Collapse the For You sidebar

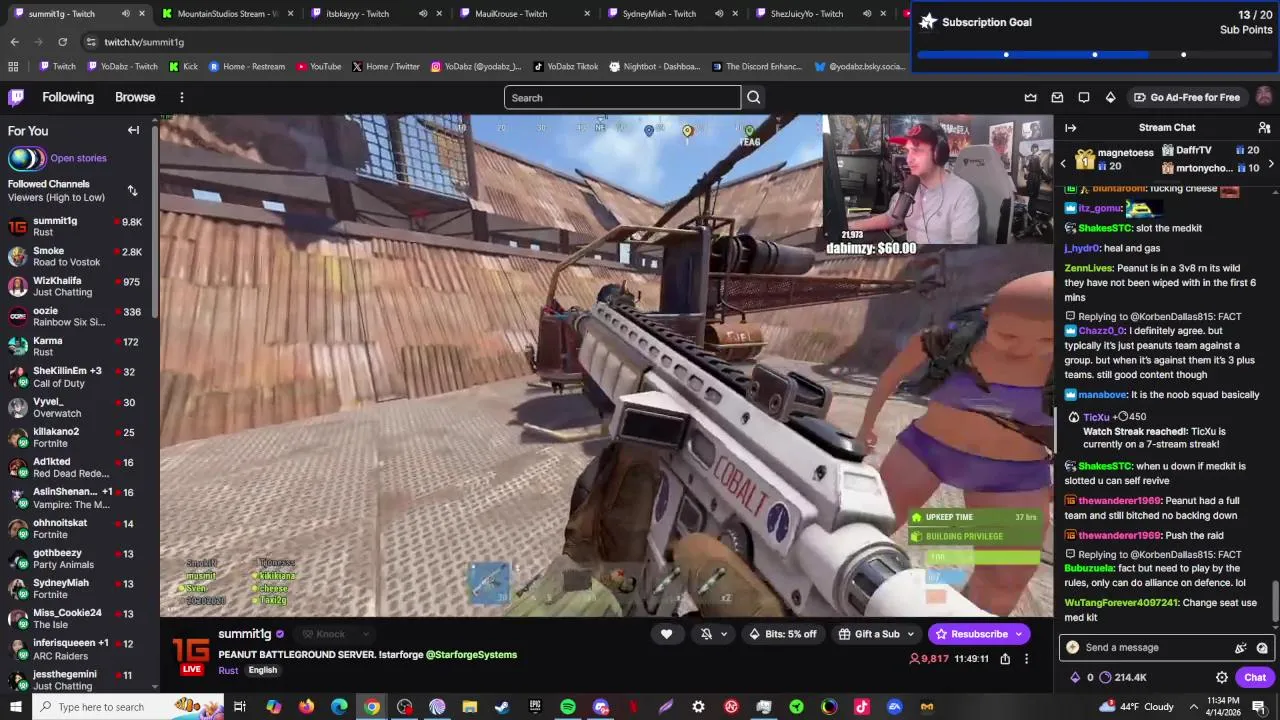[x=133, y=130]
